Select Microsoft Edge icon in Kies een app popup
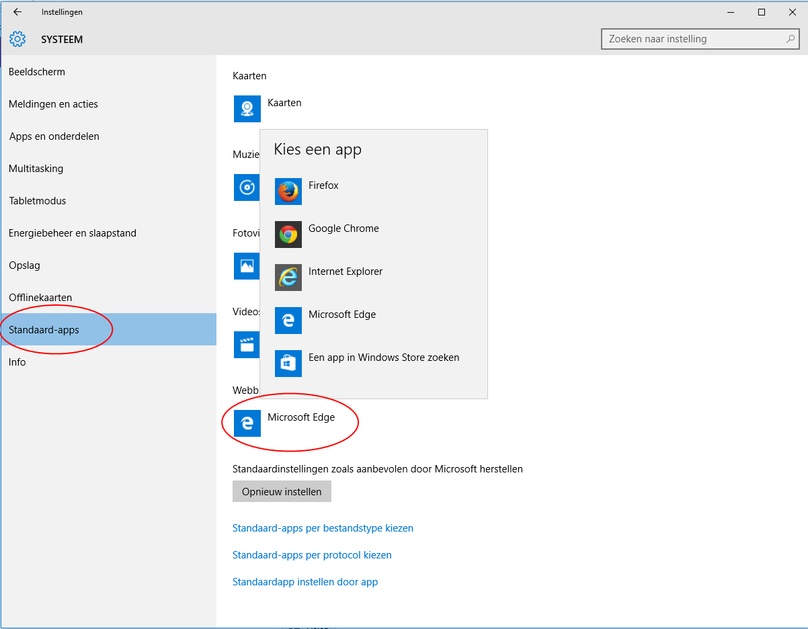This screenshot has width=808, height=629. point(288,320)
